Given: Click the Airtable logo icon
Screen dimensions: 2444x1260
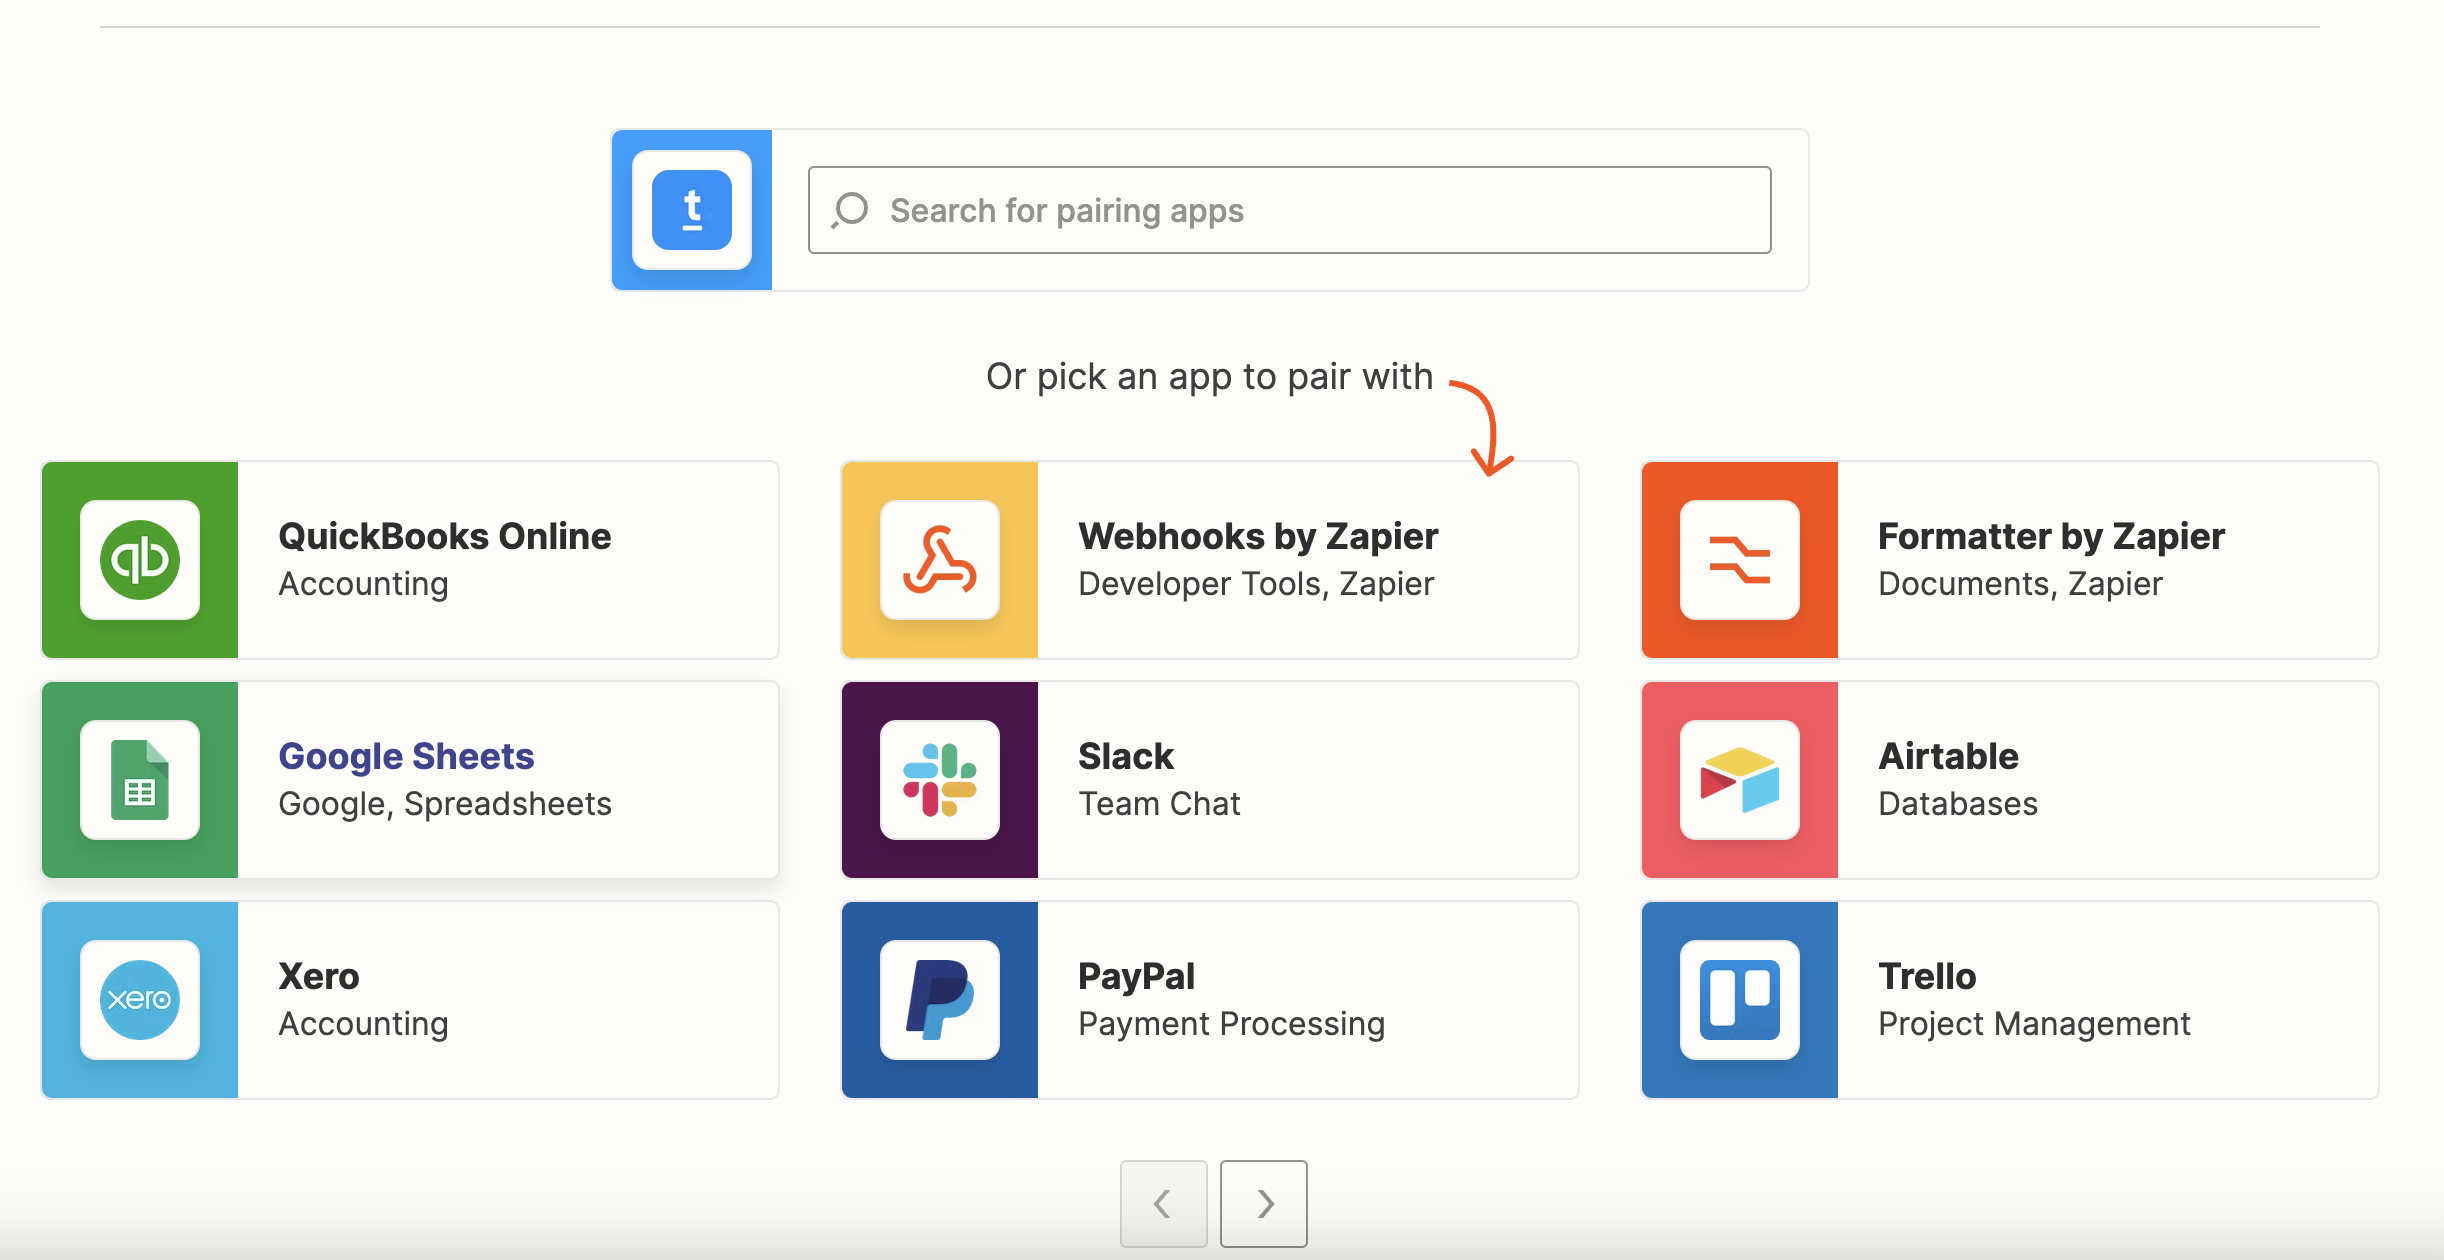Looking at the screenshot, I should [x=1740, y=780].
